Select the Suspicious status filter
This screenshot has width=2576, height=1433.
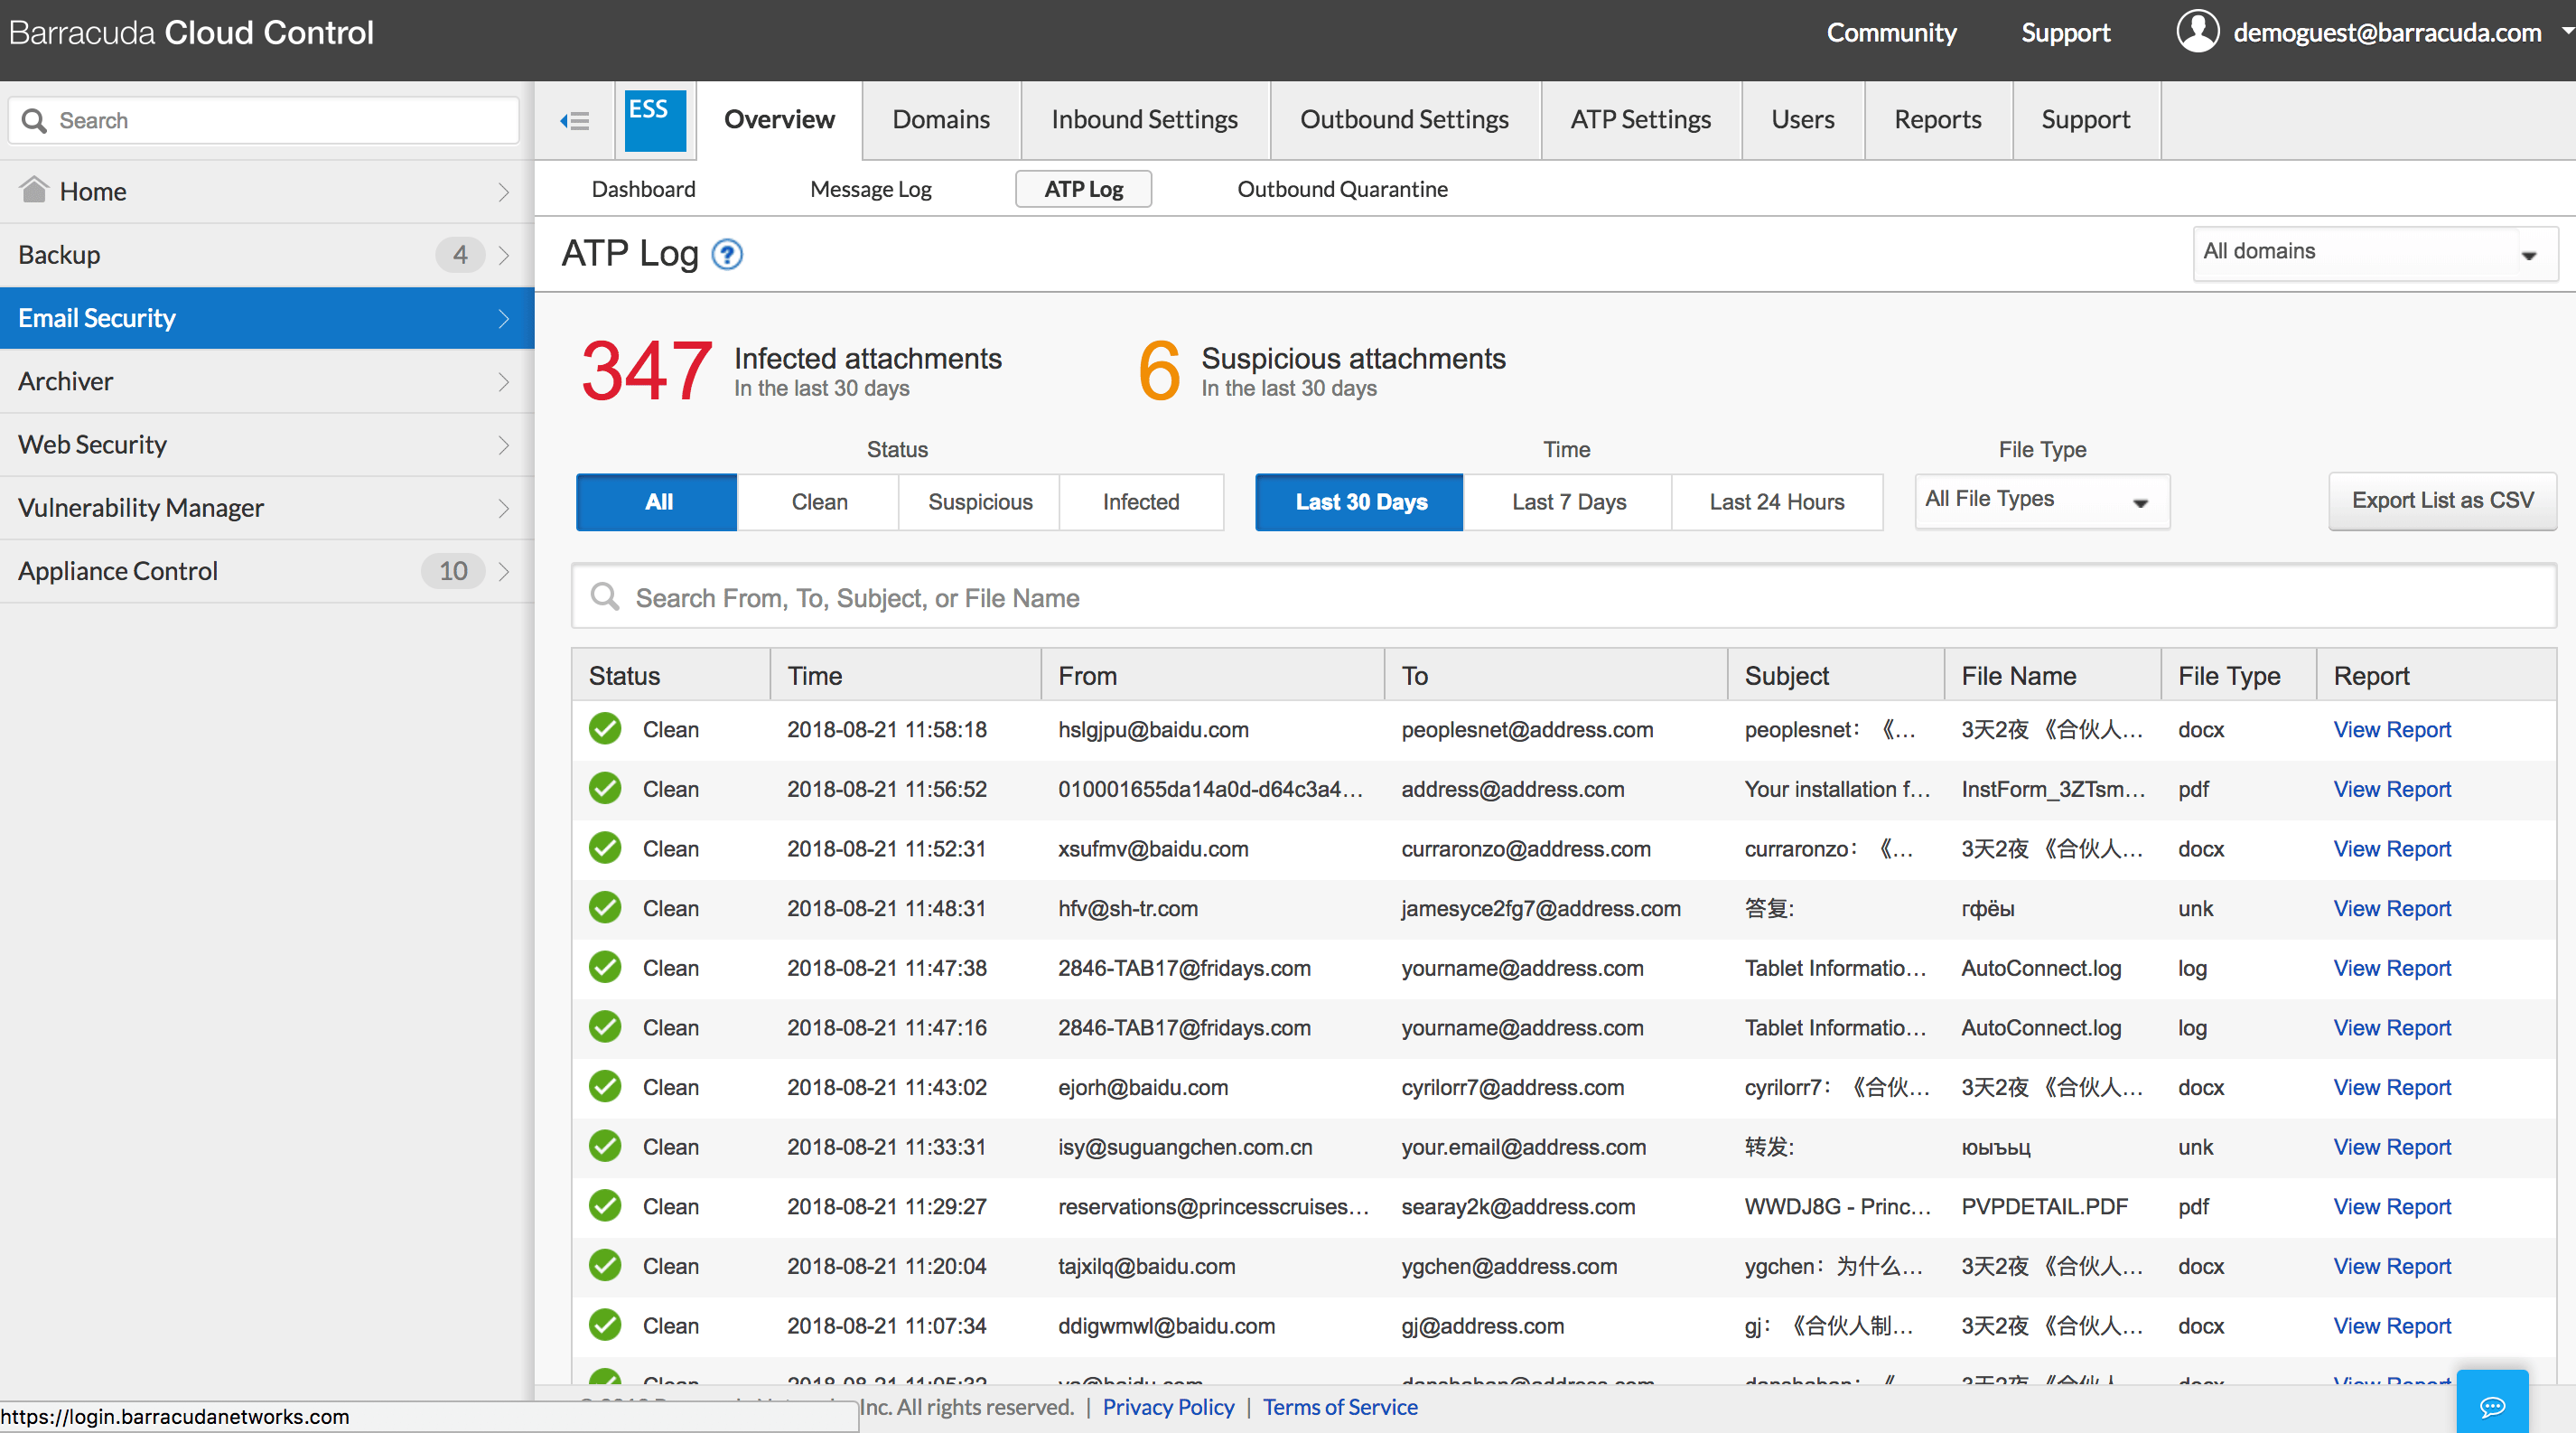click(x=979, y=502)
